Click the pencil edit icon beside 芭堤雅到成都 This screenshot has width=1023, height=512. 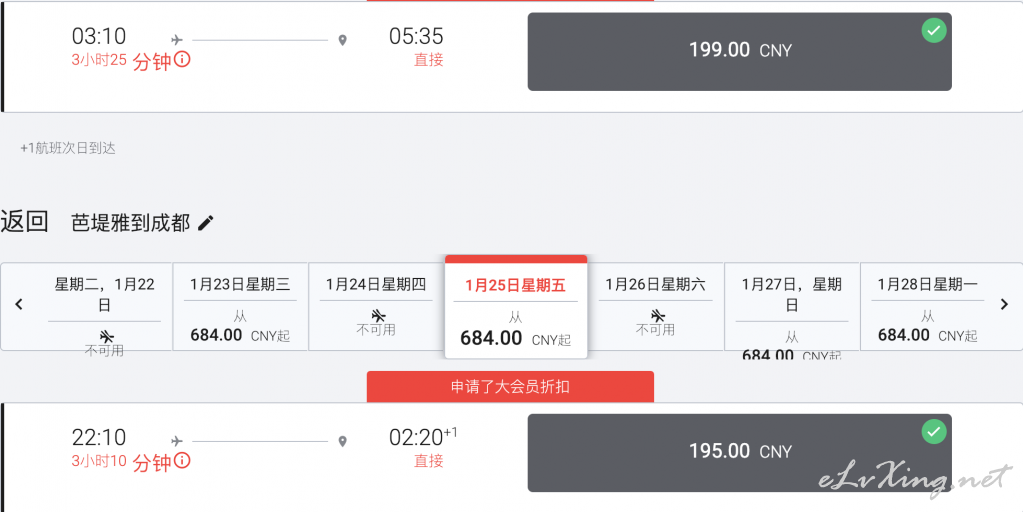[206, 223]
